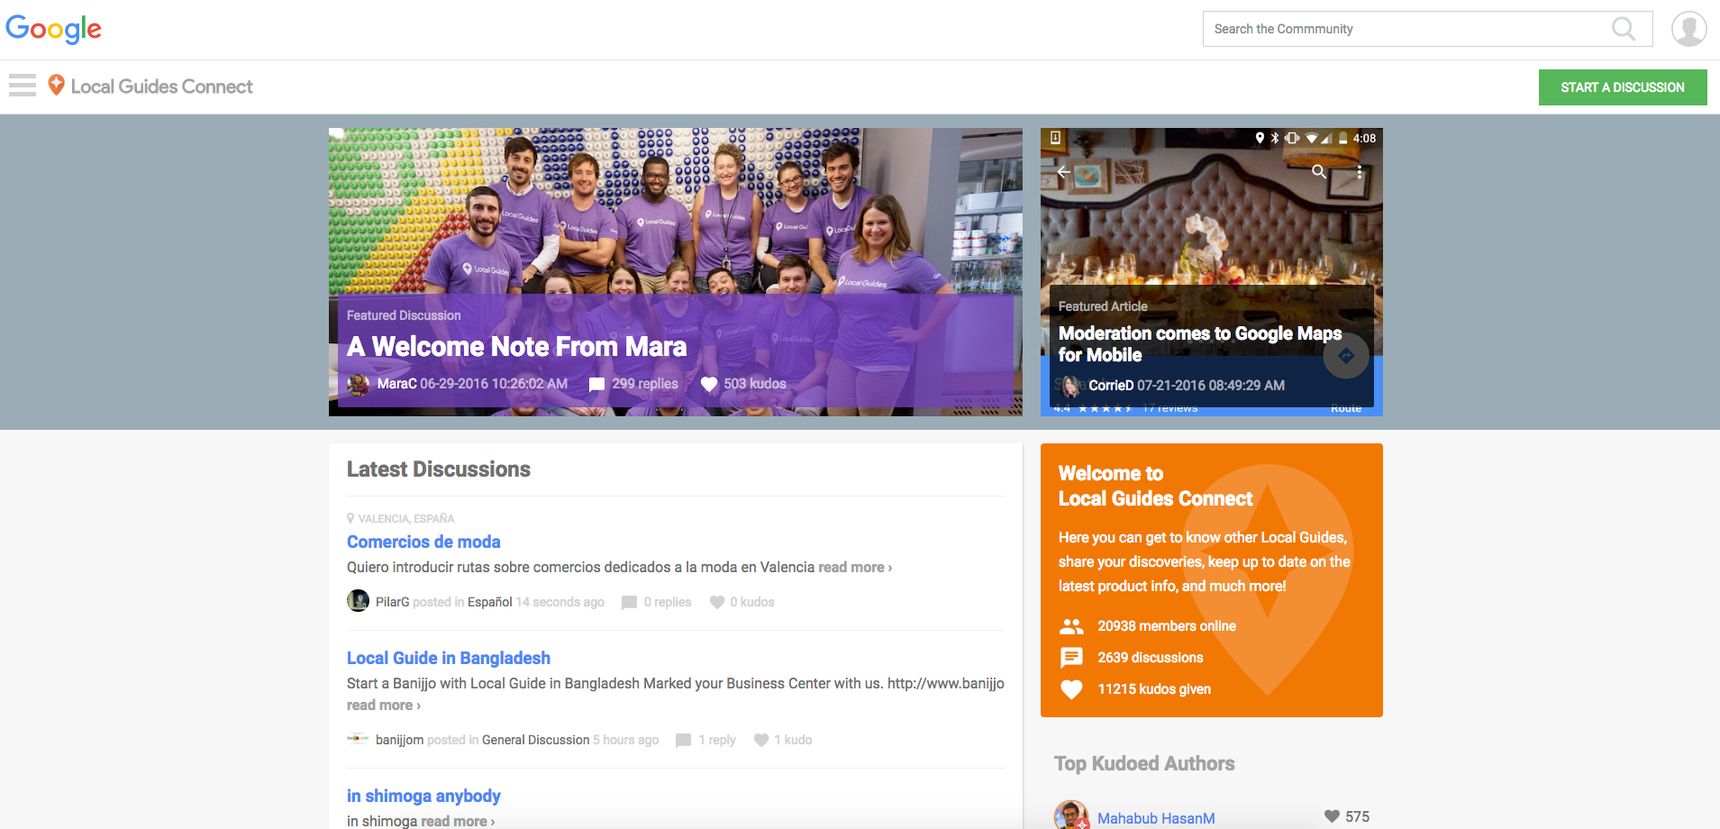Click the discussions chat icon in welcome panel

point(1071,657)
